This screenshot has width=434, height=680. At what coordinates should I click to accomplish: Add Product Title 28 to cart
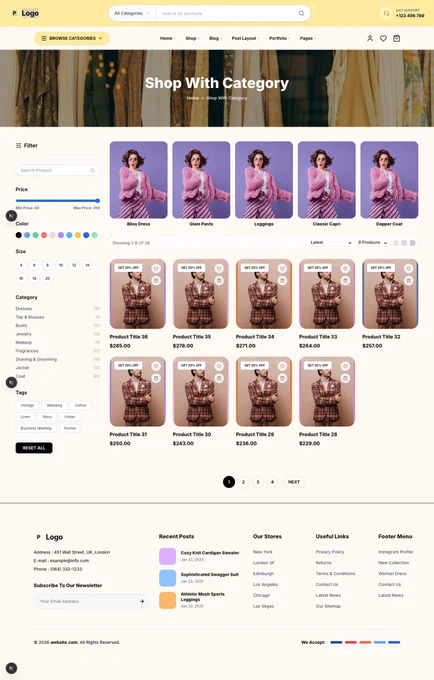tap(346, 378)
